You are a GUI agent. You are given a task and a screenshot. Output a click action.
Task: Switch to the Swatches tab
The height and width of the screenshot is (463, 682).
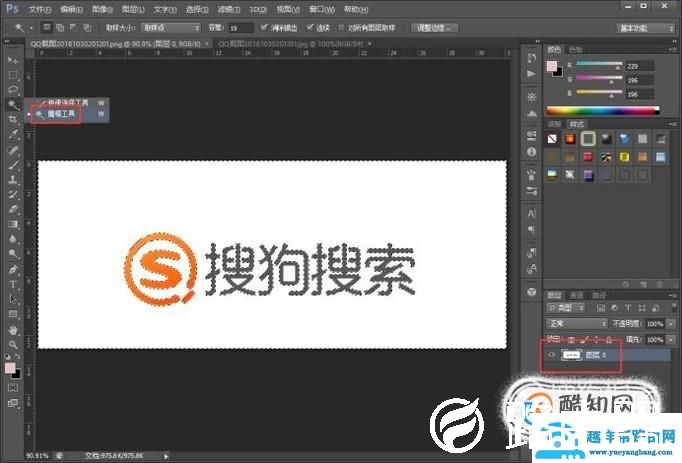click(576, 50)
